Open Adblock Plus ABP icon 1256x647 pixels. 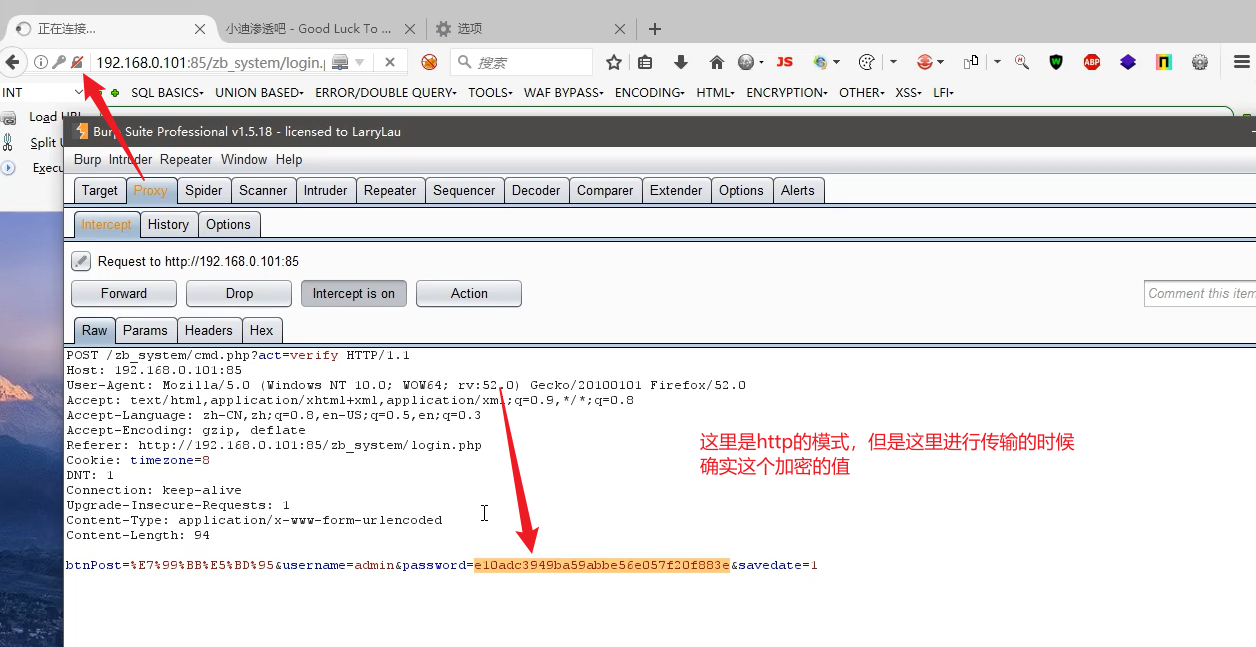(x=1092, y=62)
